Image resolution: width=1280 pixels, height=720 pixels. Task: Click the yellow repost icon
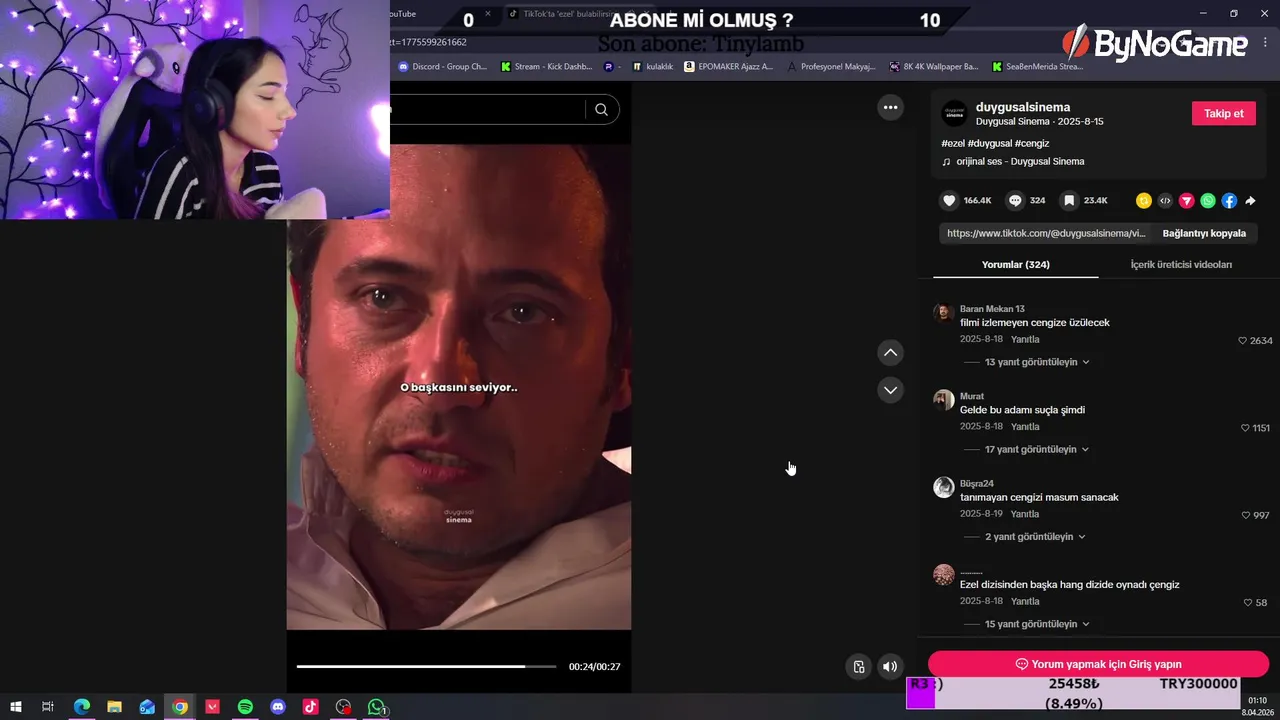click(x=1144, y=201)
